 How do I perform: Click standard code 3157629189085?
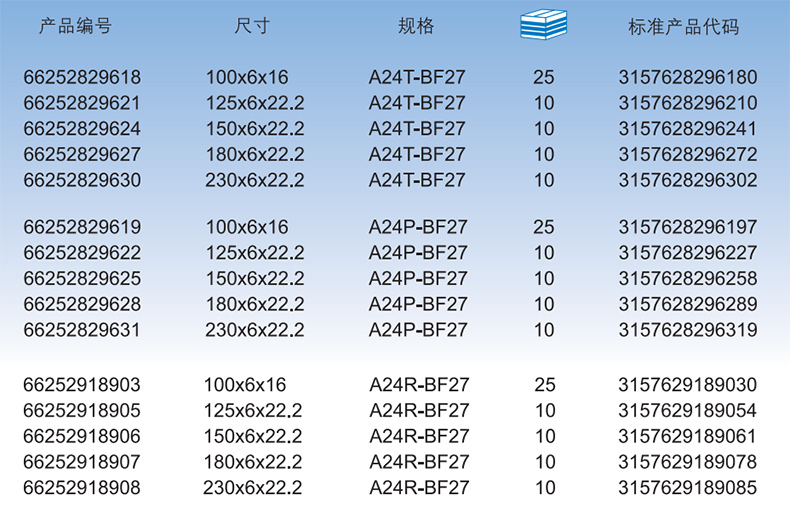(x=688, y=488)
